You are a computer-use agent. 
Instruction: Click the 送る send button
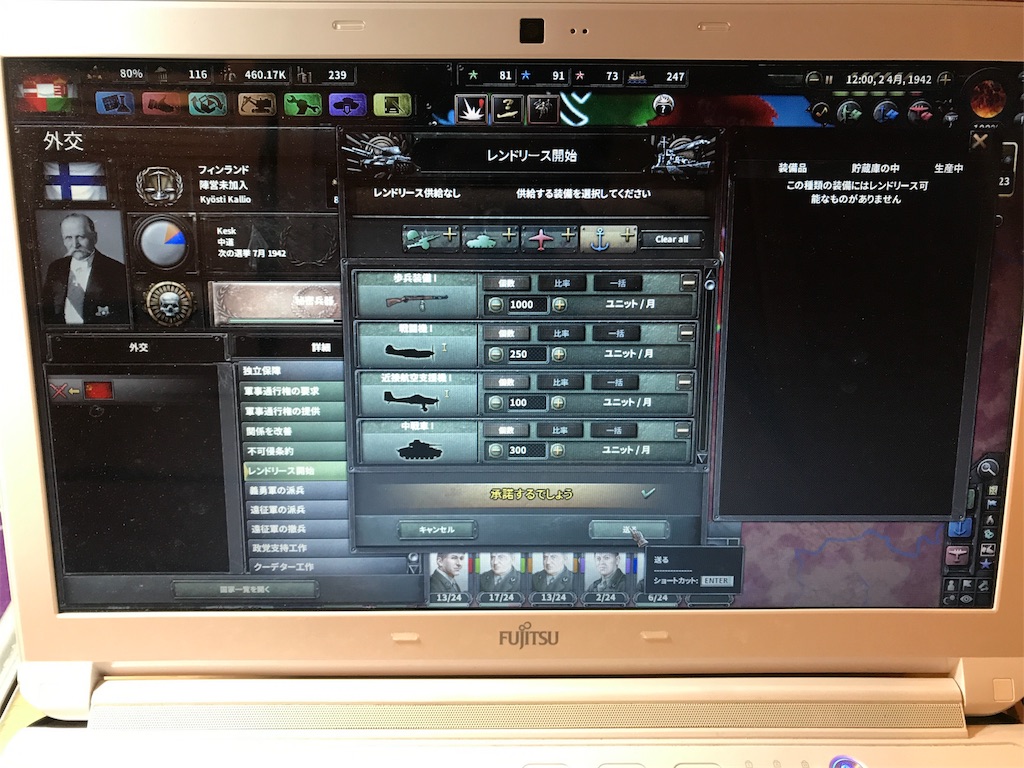tap(629, 530)
